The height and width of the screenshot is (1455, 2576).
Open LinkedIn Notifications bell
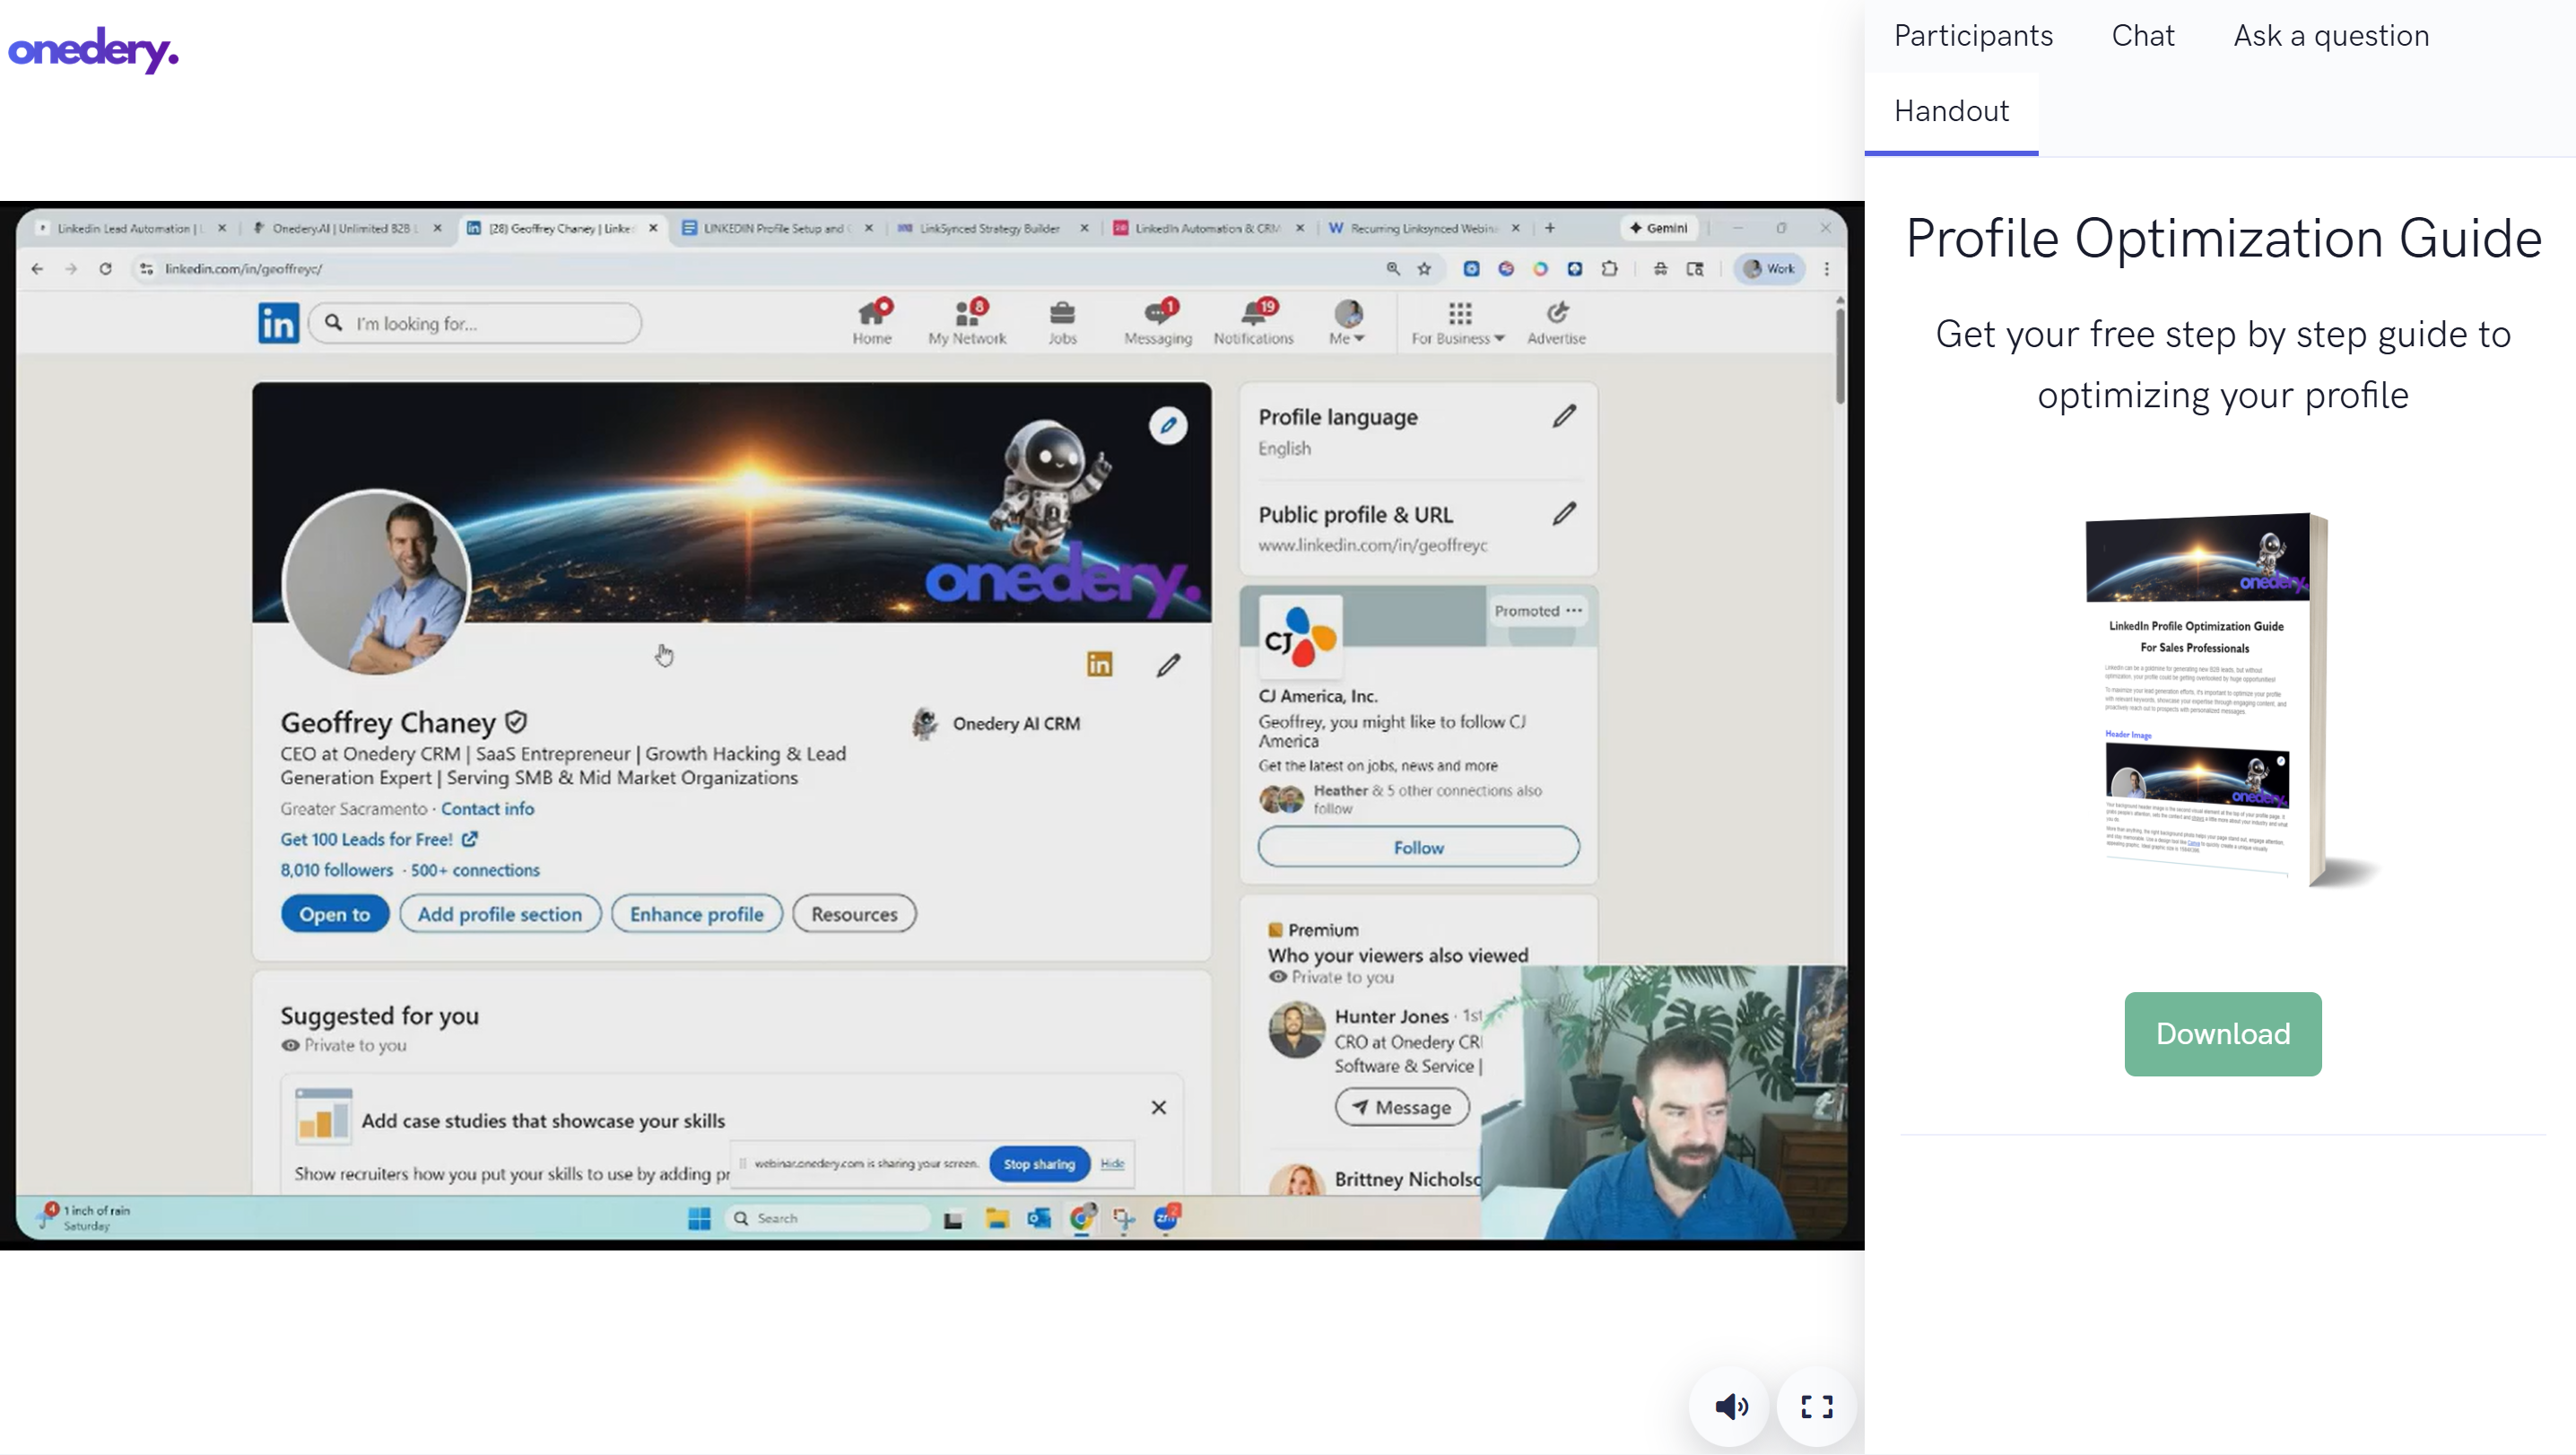coord(1253,323)
